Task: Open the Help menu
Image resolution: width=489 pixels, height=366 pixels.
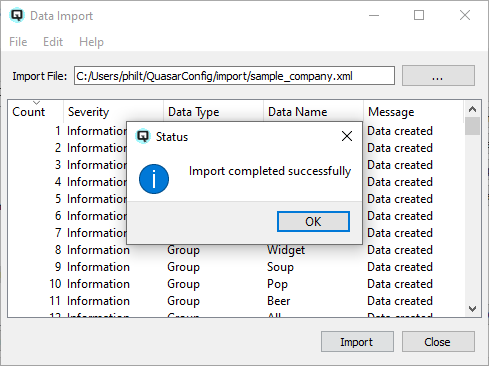Action: pos(91,42)
